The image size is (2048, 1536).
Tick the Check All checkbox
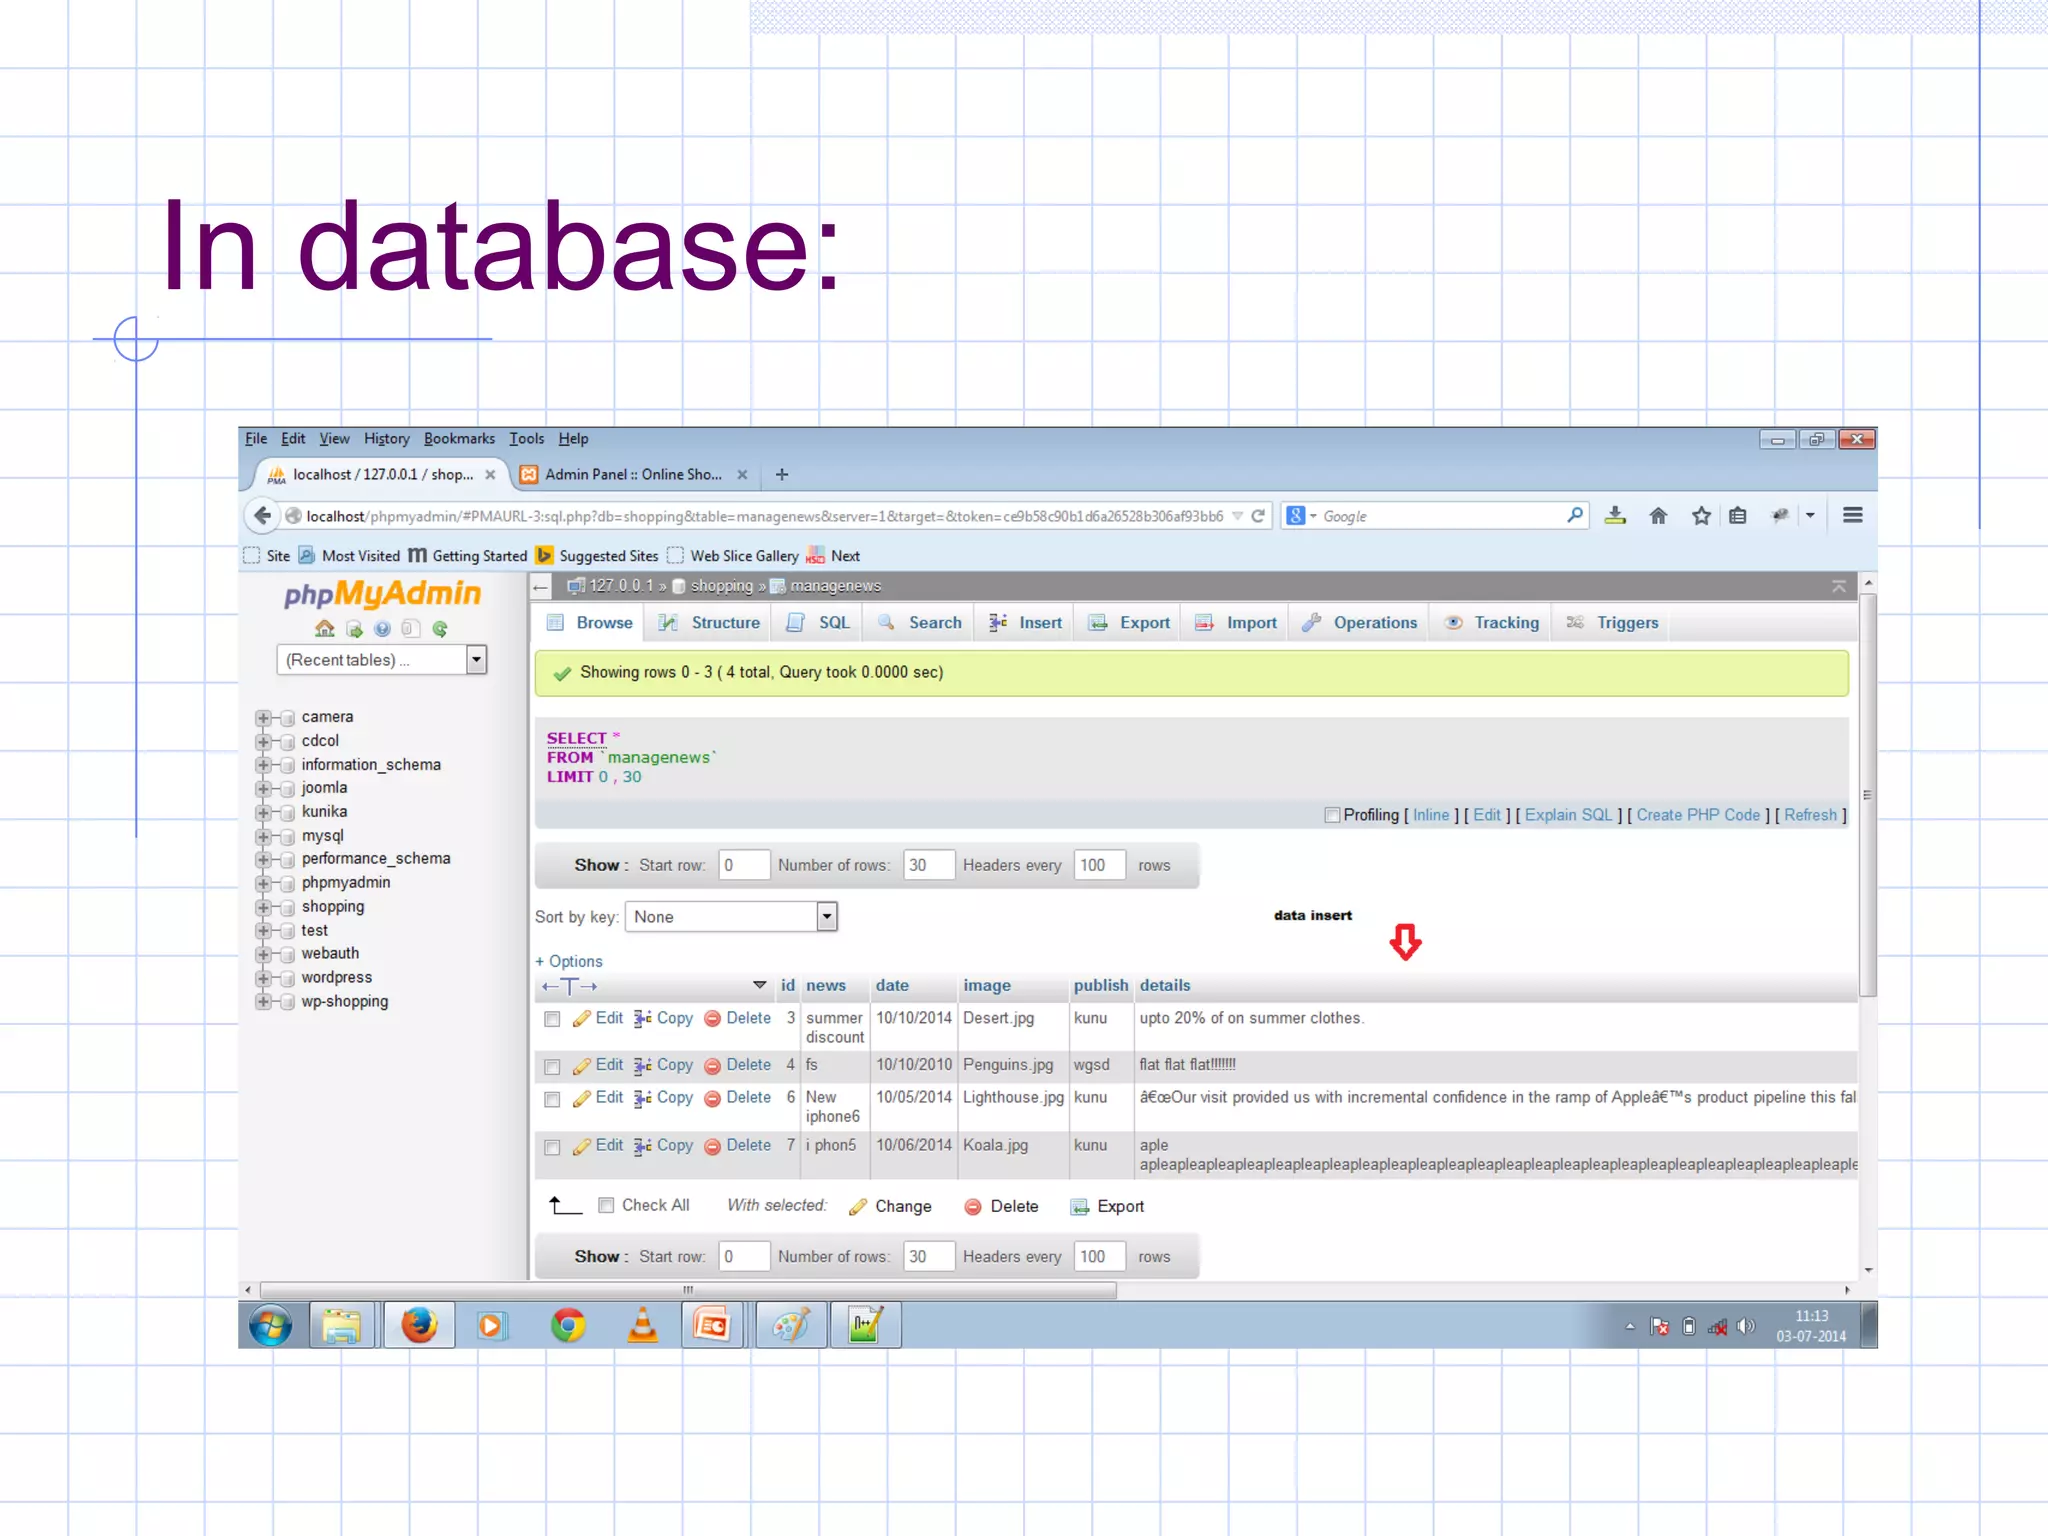pyautogui.click(x=606, y=1205)
